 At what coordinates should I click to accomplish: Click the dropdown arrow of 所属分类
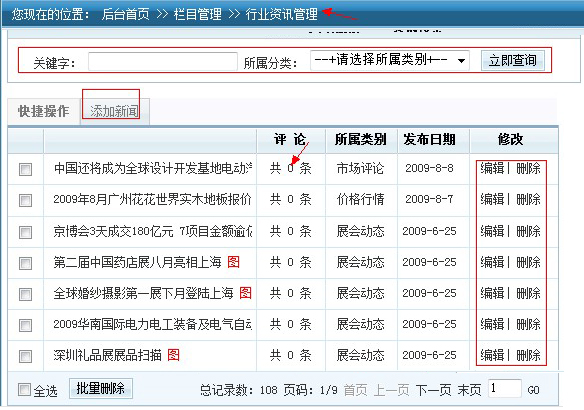[461, 61]
